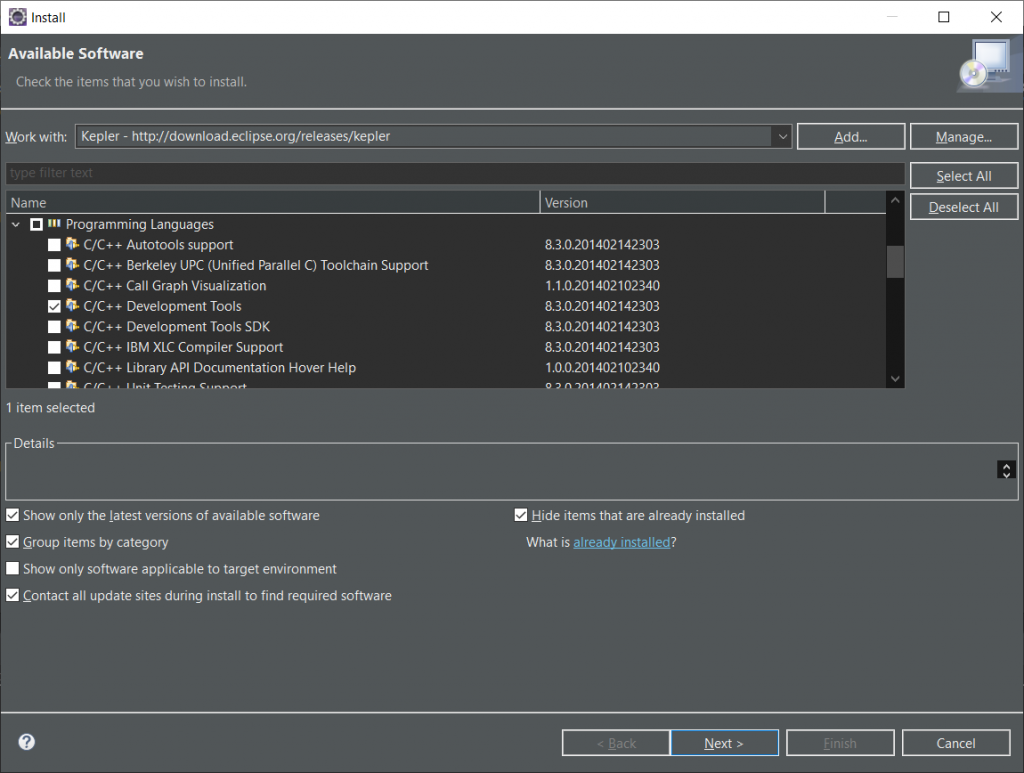The image size is (1024, 773).
Task: Click the feature icon beside C/C++ Development Tools
Action: coord(72,306)
